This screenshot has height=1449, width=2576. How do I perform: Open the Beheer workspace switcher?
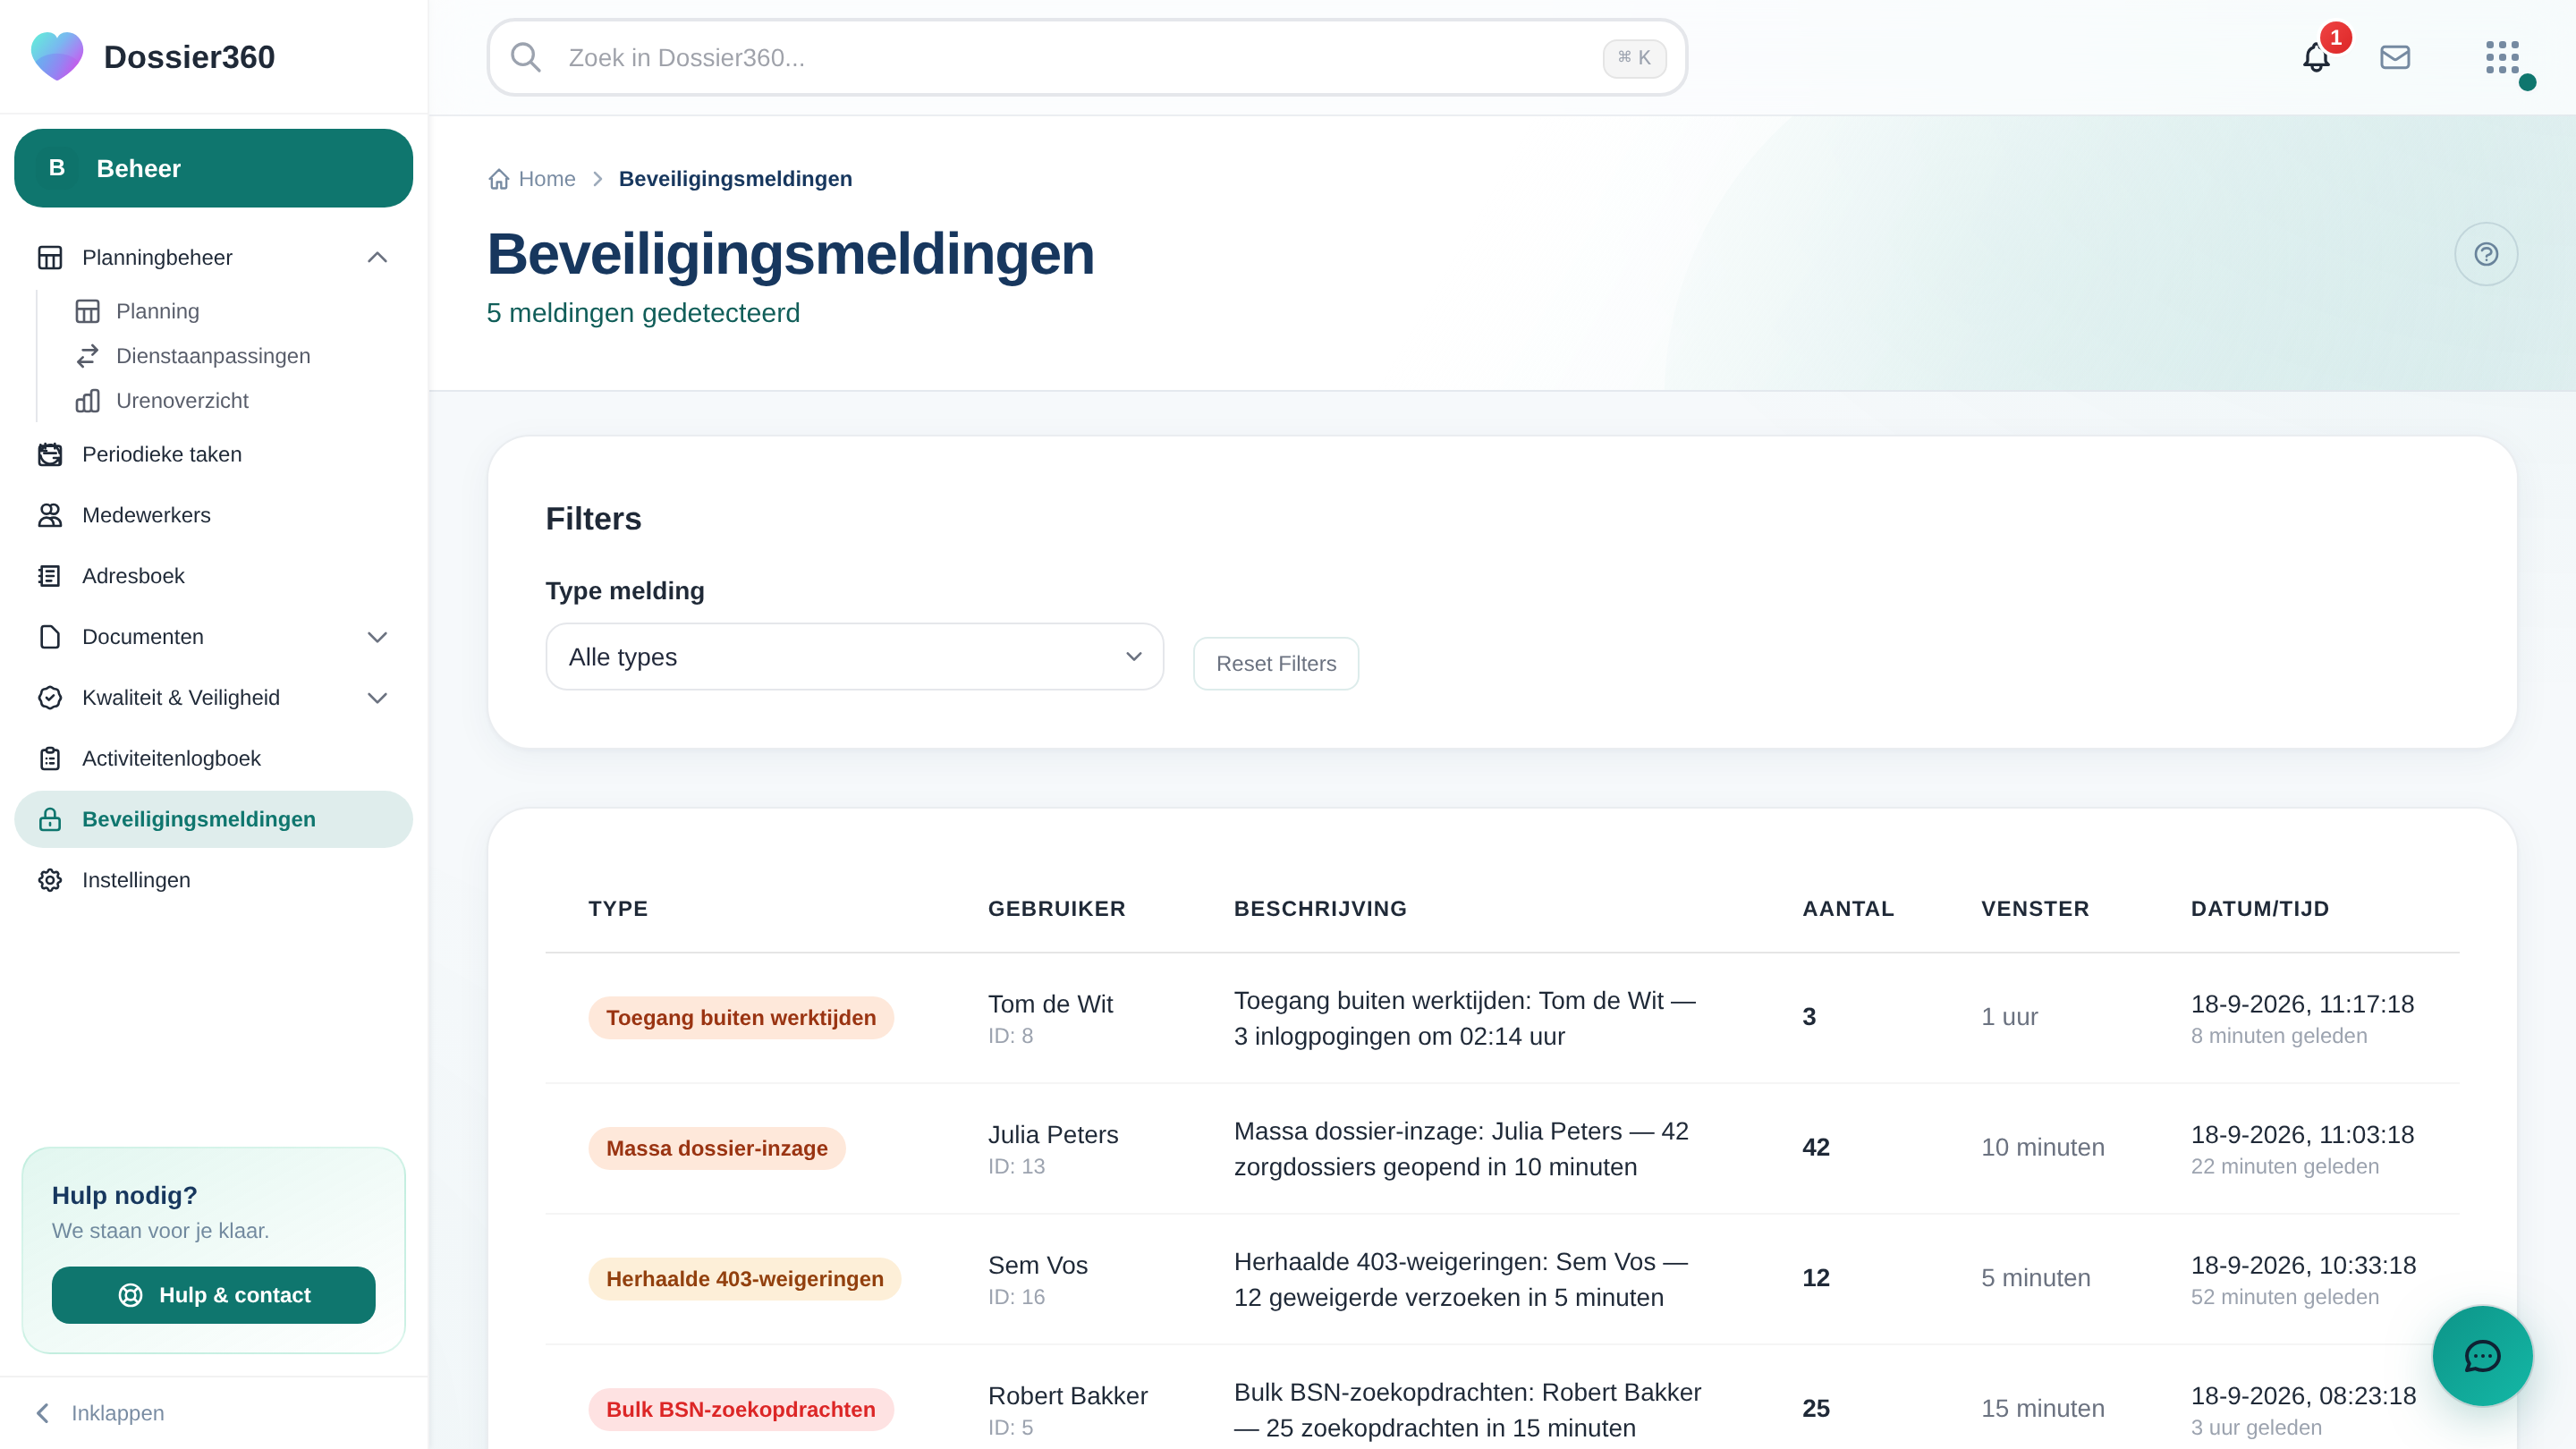214,168
